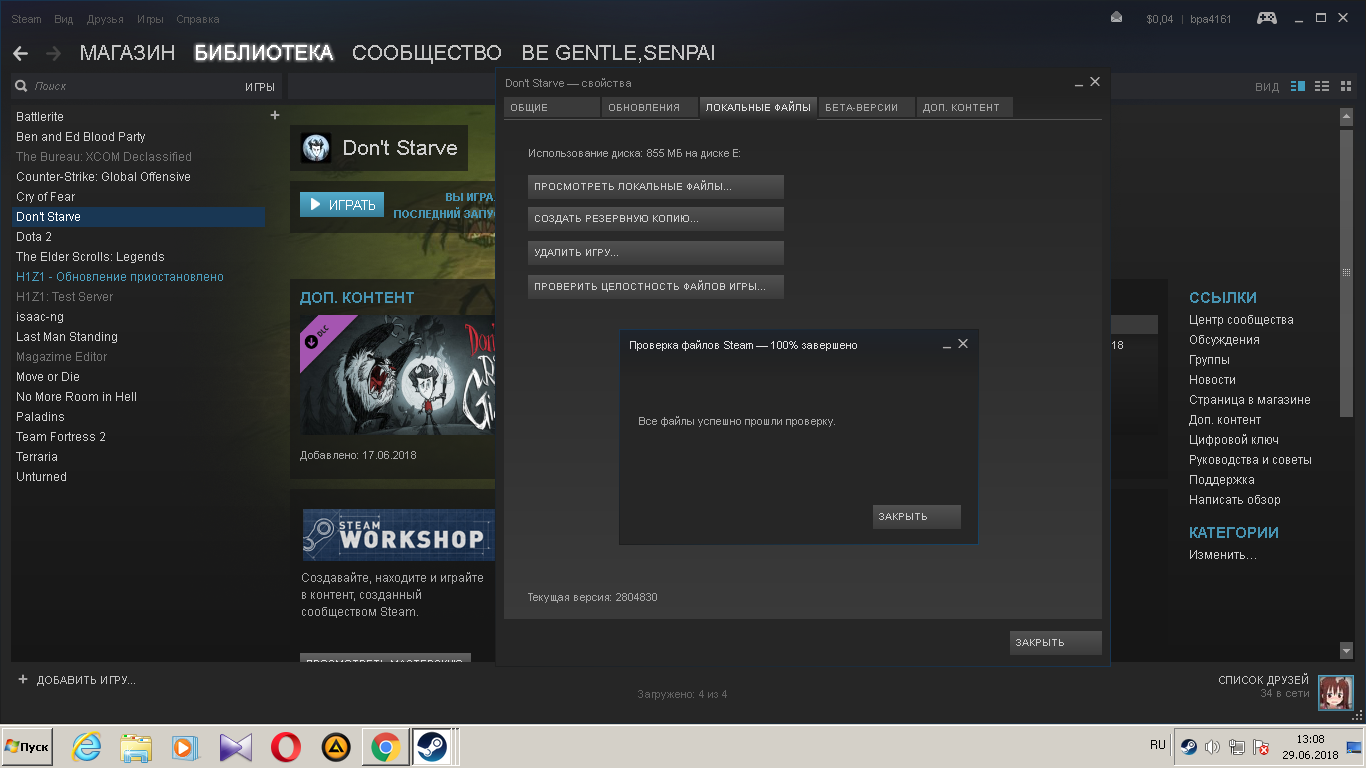Viewport: 1366px width, 768px height.
Task: Open the bpa4161 account dropdown
Action: [x=1210, y=19]
